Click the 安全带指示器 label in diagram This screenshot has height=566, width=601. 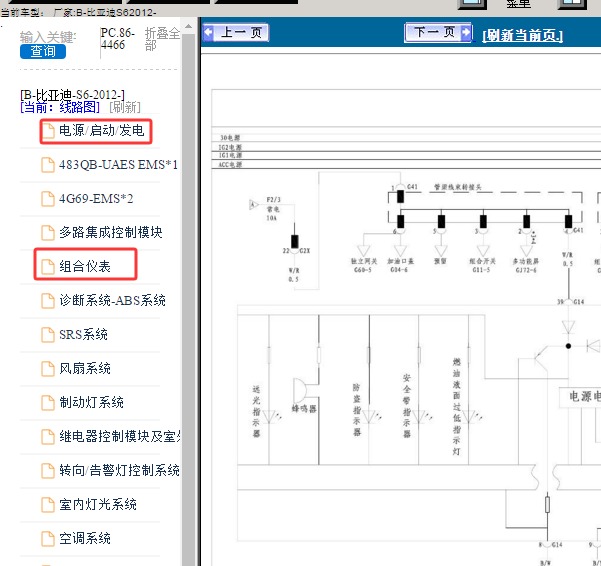coord(407,406)
